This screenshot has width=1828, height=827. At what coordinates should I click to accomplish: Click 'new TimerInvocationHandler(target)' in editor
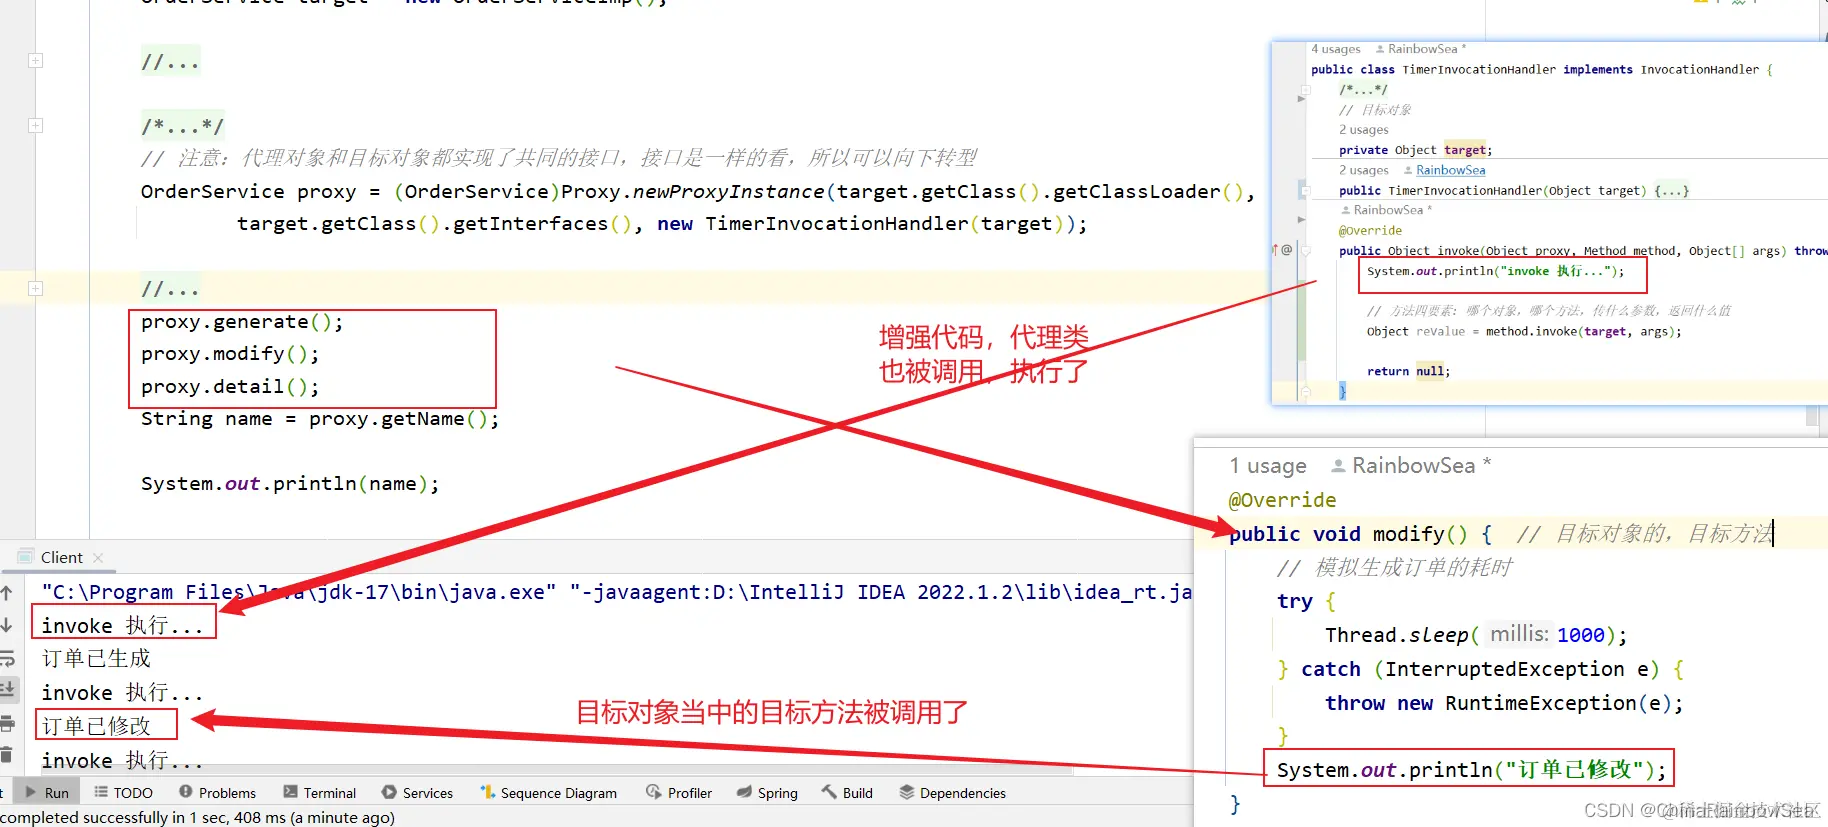click(x=860, y=224)
